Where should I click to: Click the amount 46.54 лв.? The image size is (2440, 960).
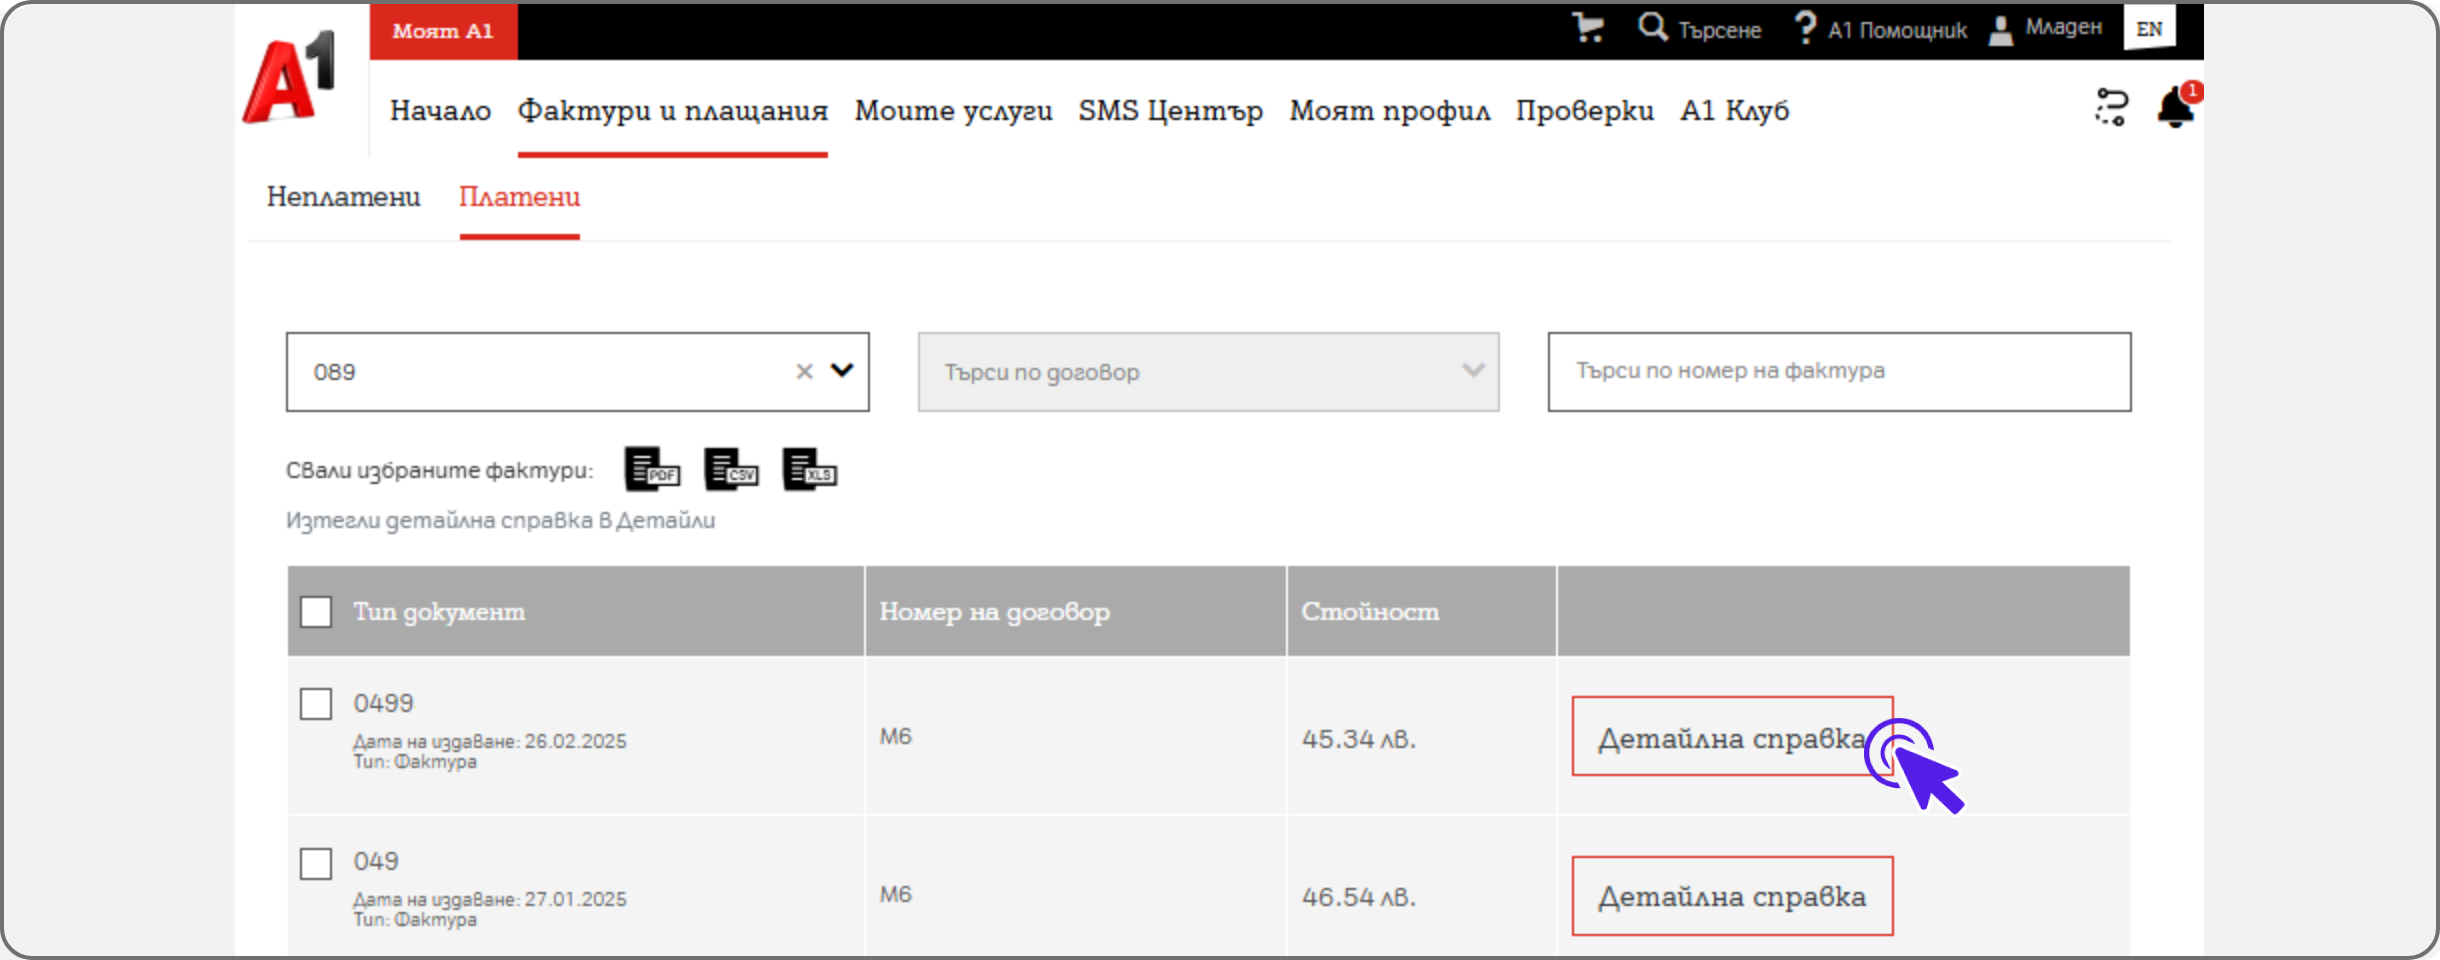pos(1358,897)
